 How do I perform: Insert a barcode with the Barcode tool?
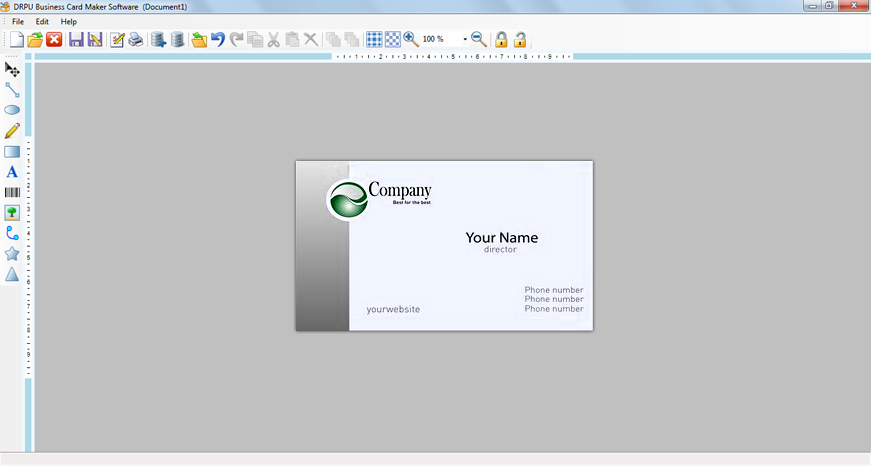click(12, 192)
